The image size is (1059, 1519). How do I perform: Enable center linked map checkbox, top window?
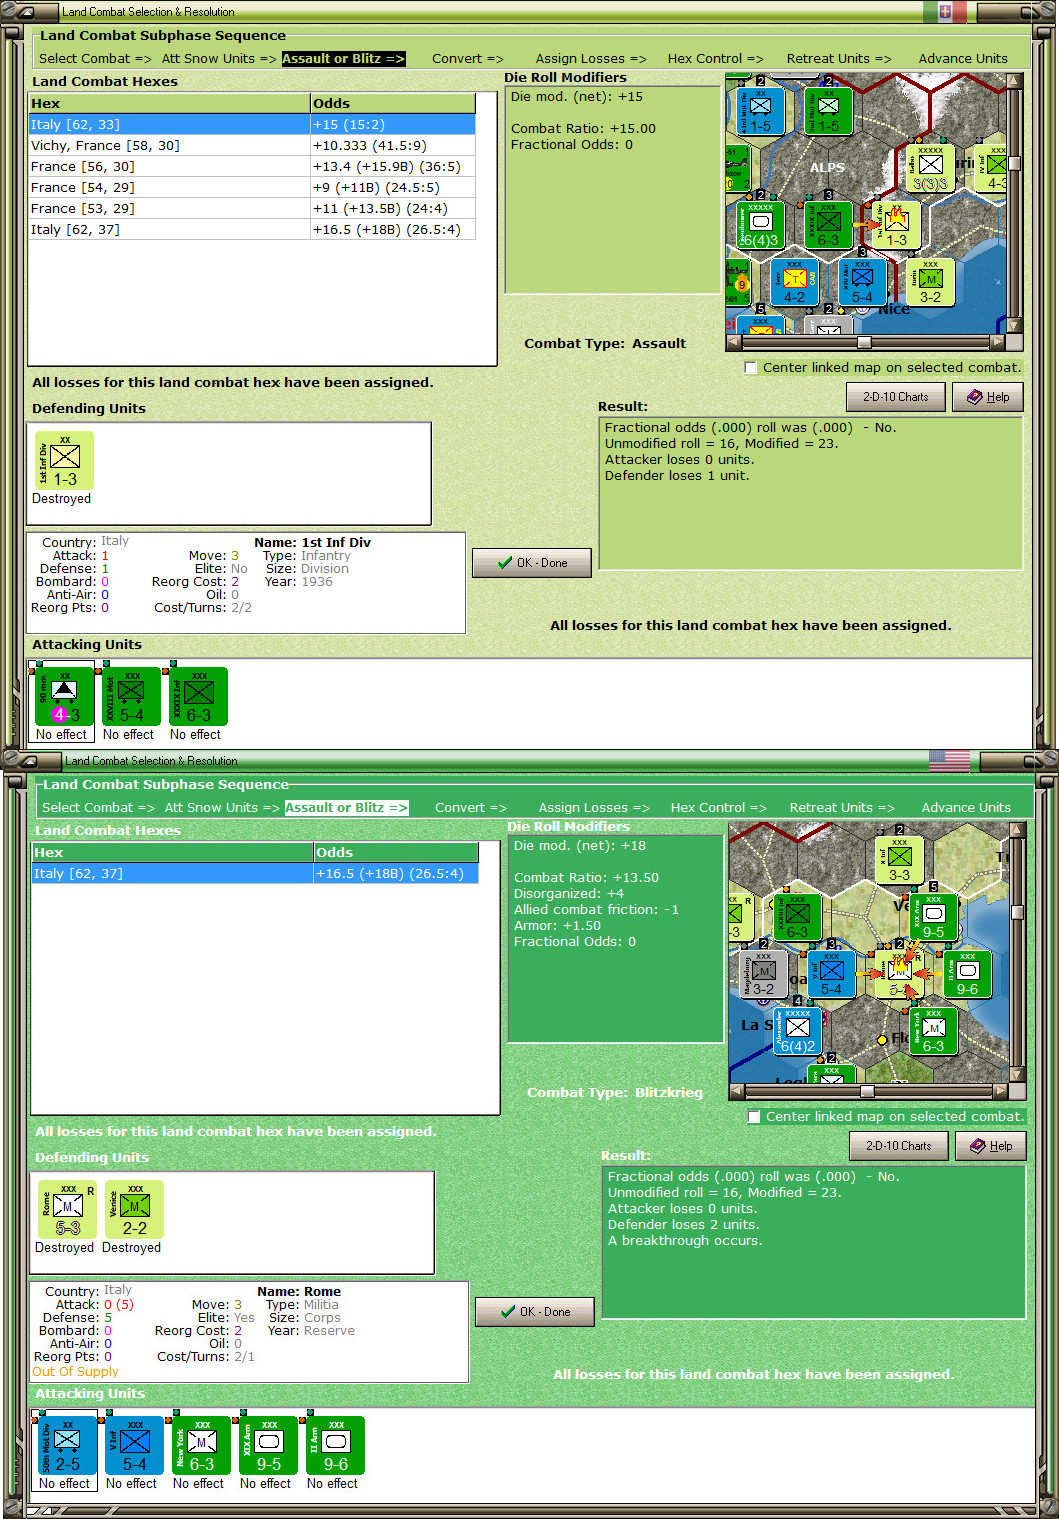click(751, 367)
